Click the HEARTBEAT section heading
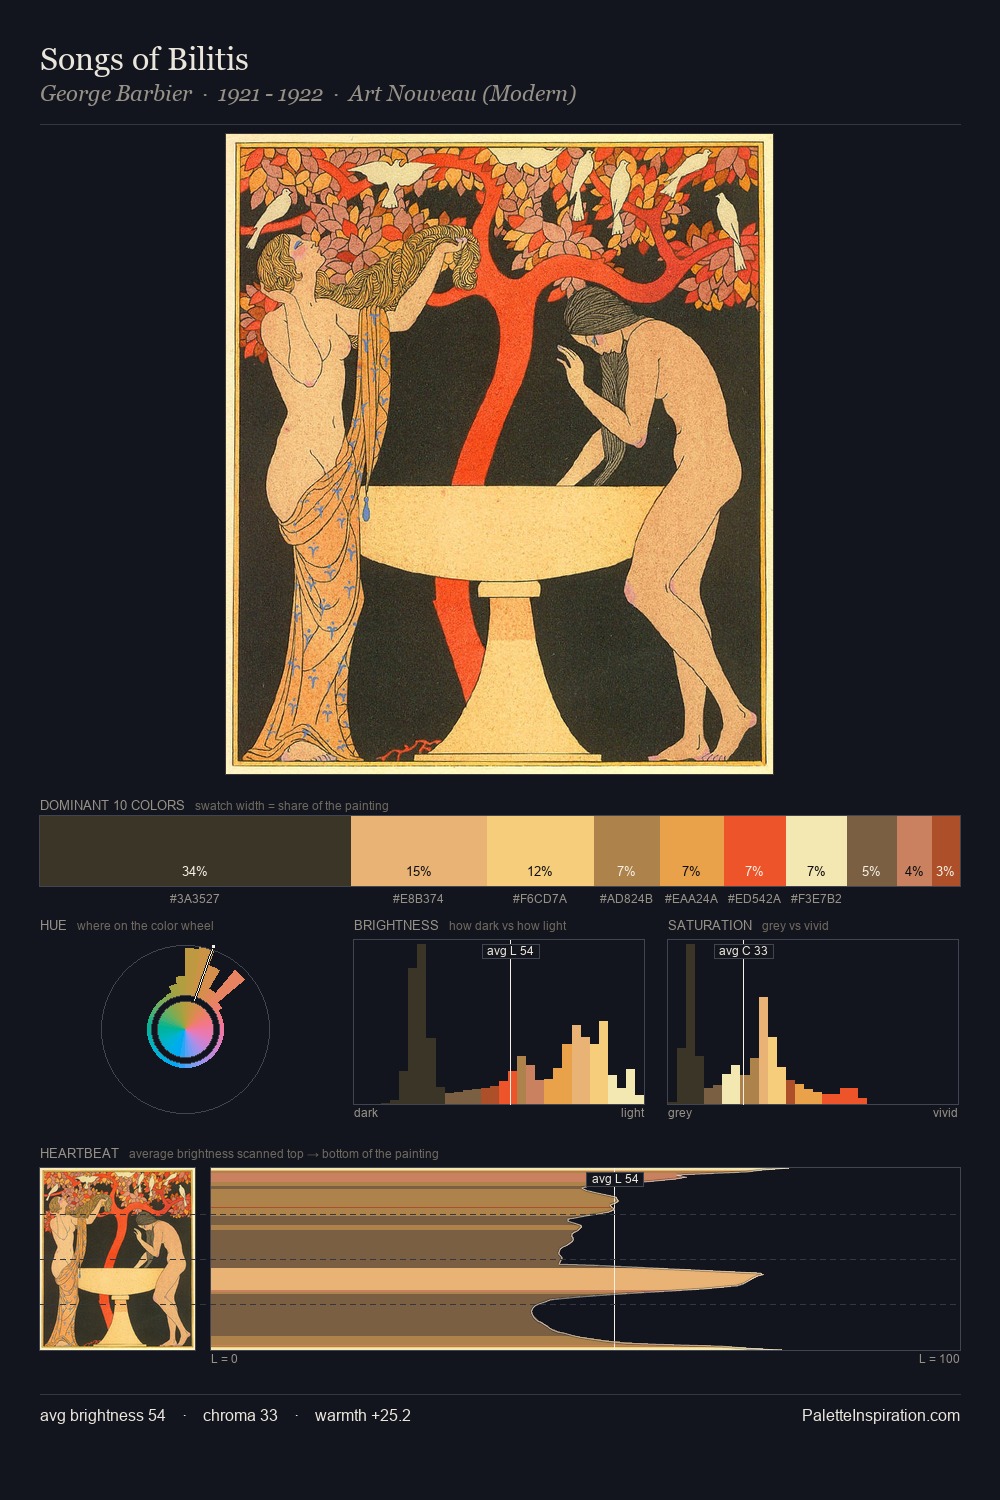 79,1153
